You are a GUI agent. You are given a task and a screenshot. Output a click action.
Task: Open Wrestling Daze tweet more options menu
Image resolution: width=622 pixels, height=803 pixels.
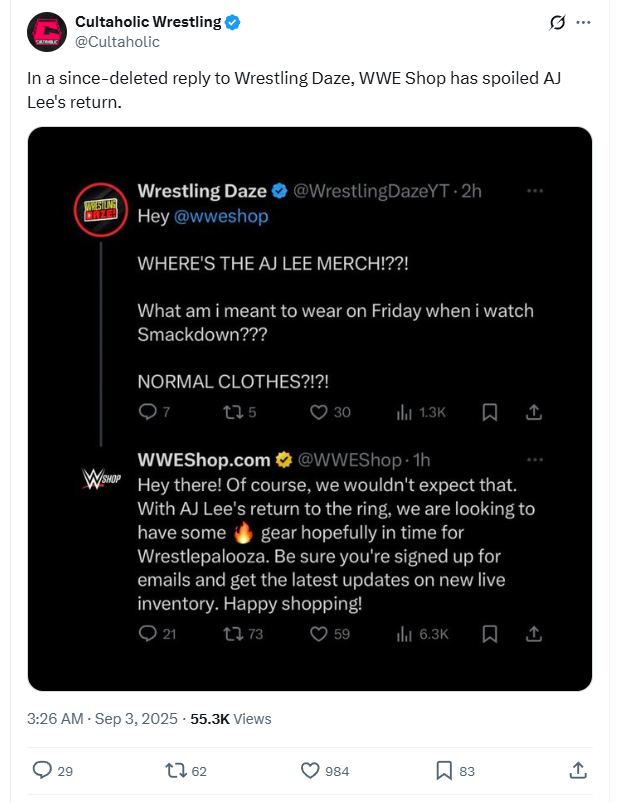(x=535, y=190)
